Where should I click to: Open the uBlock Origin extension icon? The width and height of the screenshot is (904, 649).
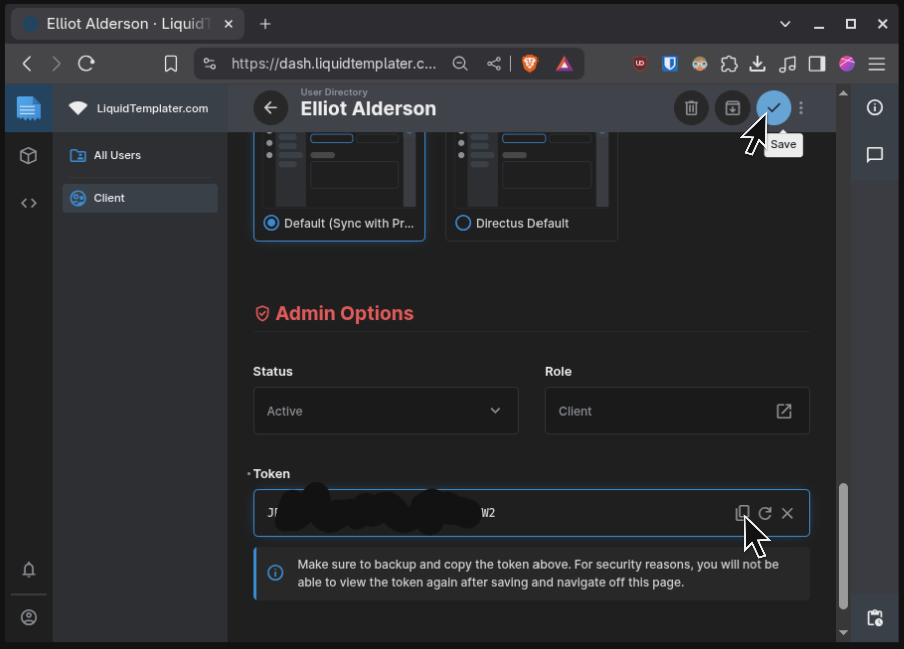click(640, 63)
